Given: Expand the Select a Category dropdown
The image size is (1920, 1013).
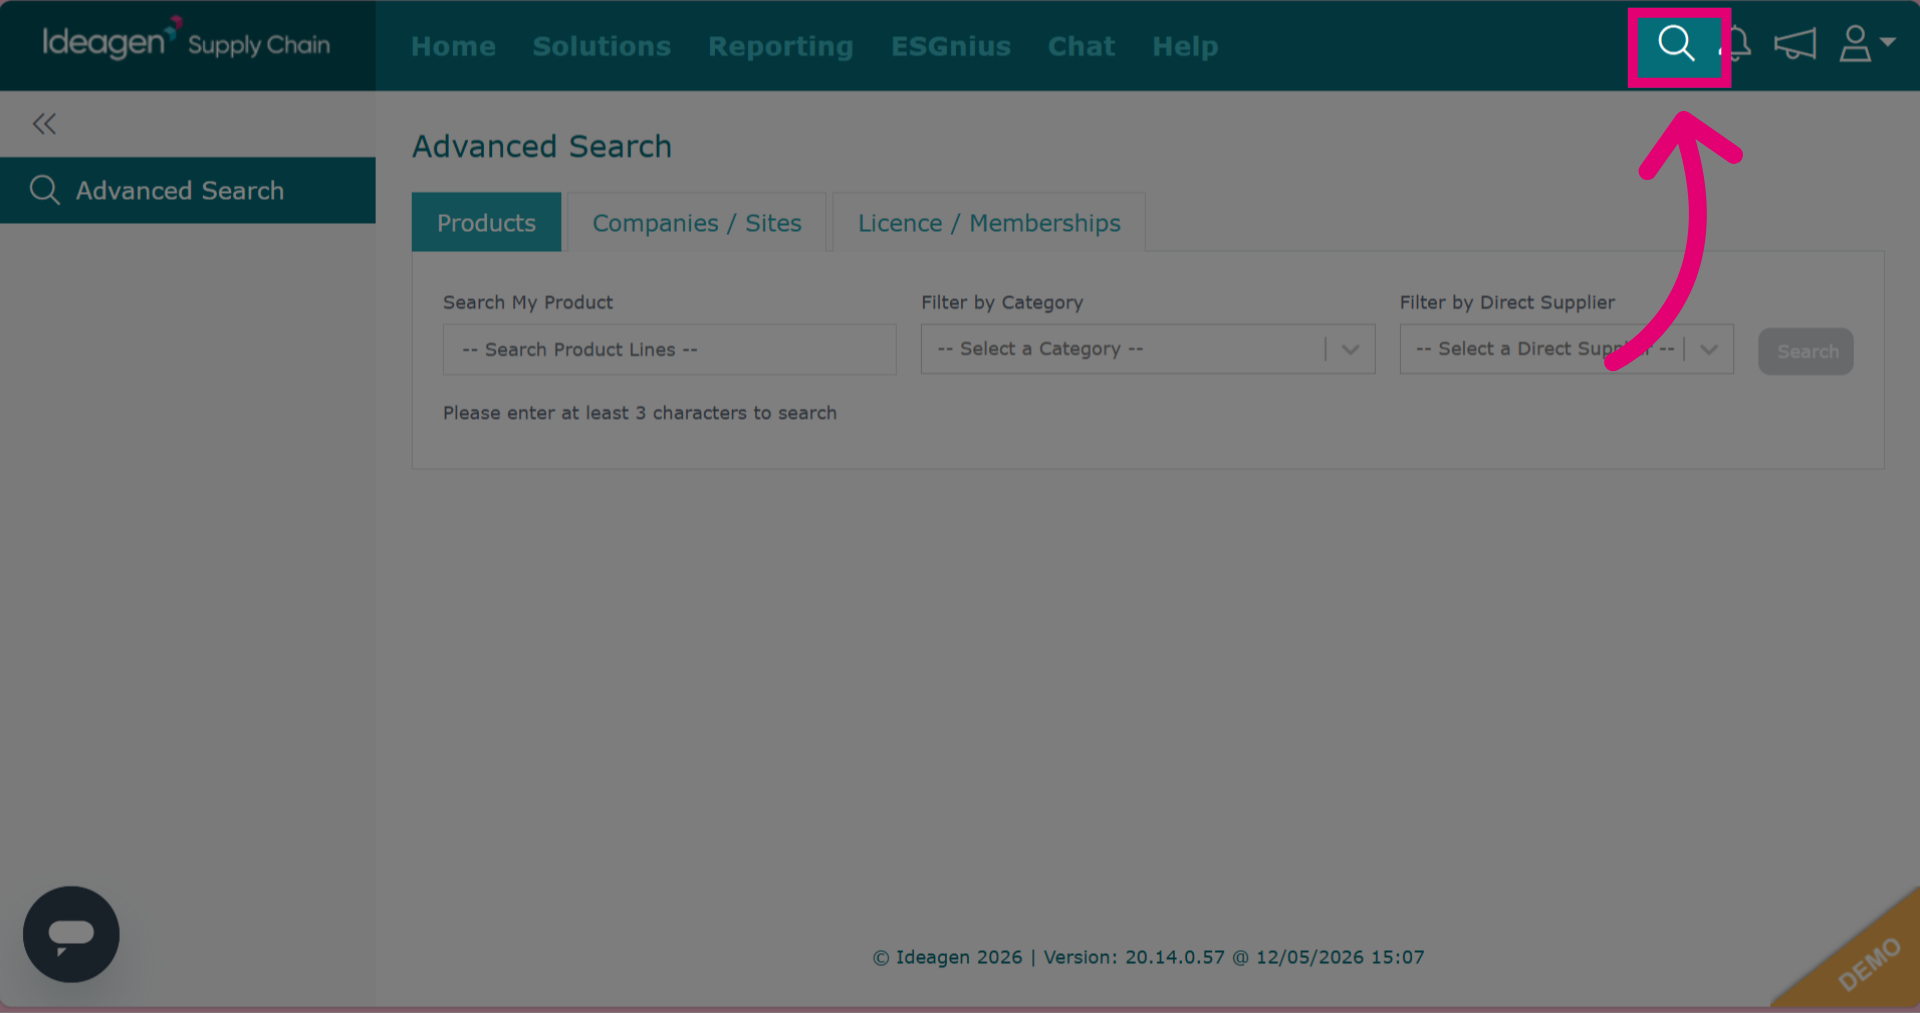Looking at the screenshot, I should (1148, 349).
